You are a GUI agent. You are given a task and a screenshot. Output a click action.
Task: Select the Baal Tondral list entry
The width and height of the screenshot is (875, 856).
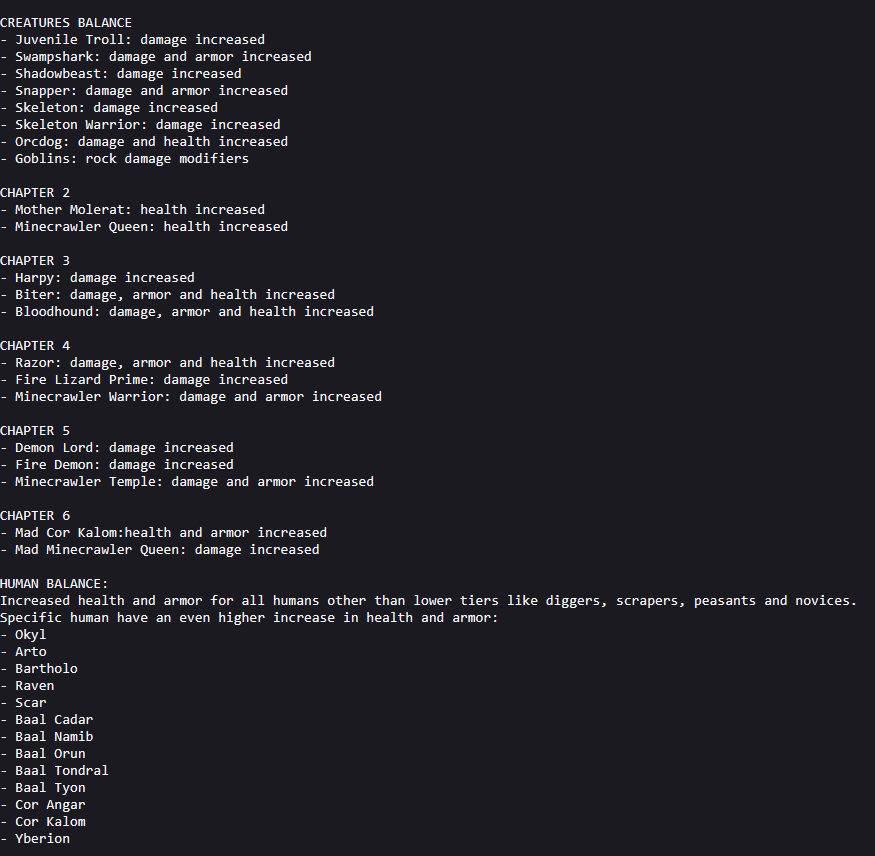coord(54,771)
